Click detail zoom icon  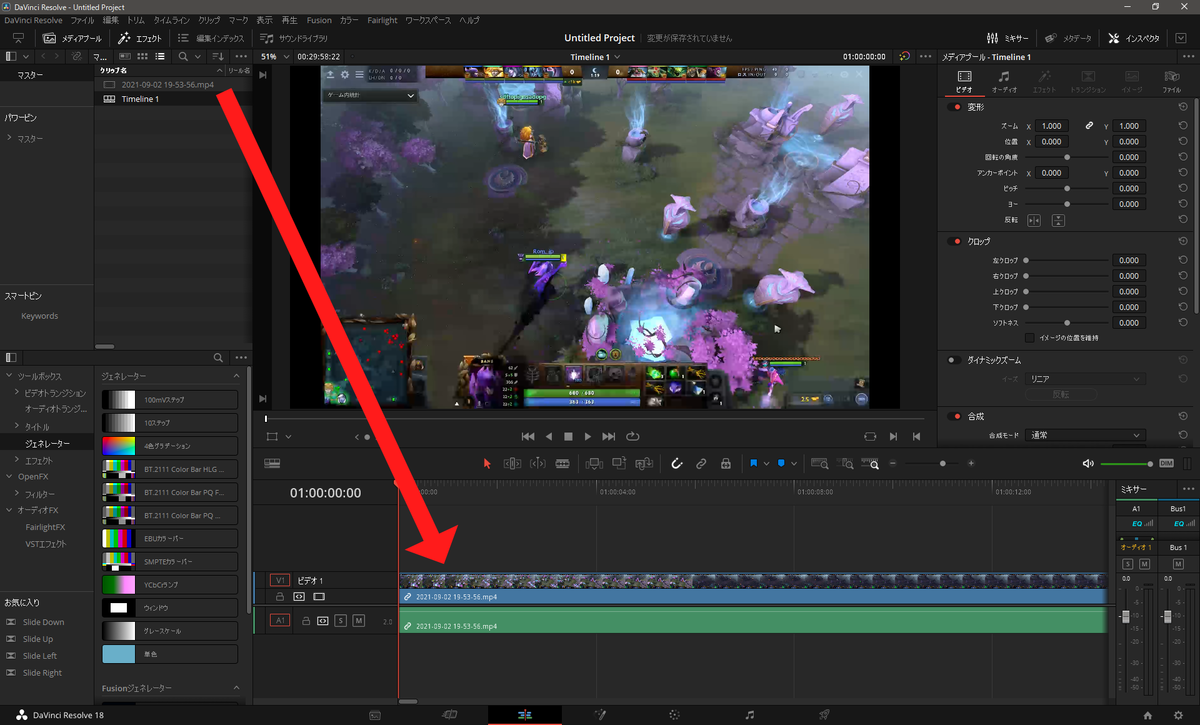click(x=846, y=464)
